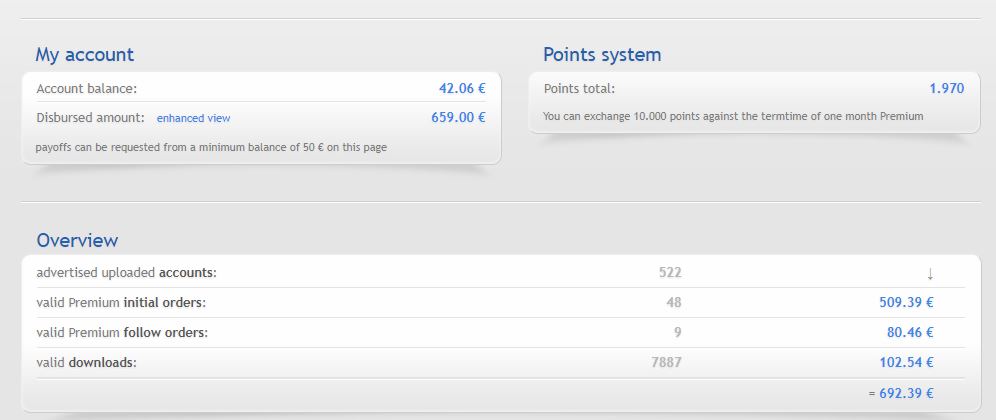The height and width of the screenshot is (420, 996).
Task: Click the Overview section heading
Action: click(77, 240)
